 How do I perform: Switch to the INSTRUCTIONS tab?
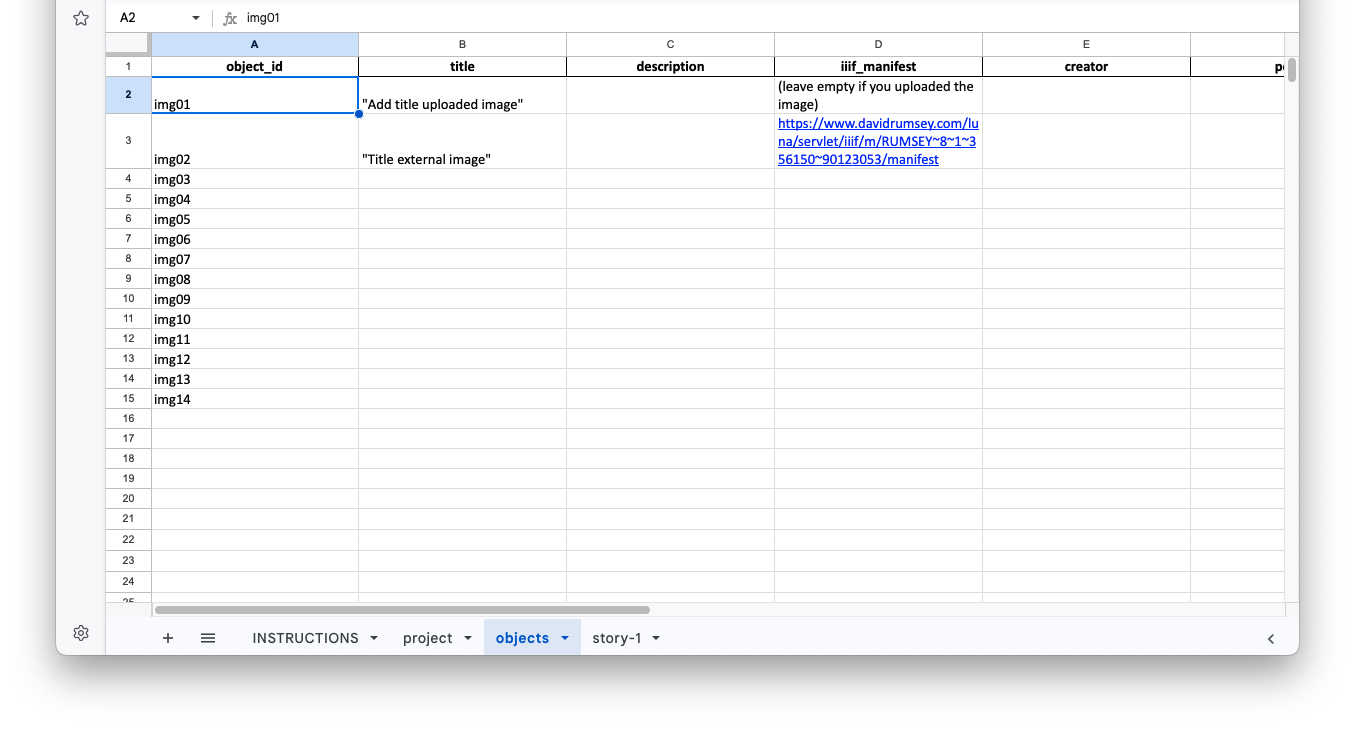tap(307, 637)
